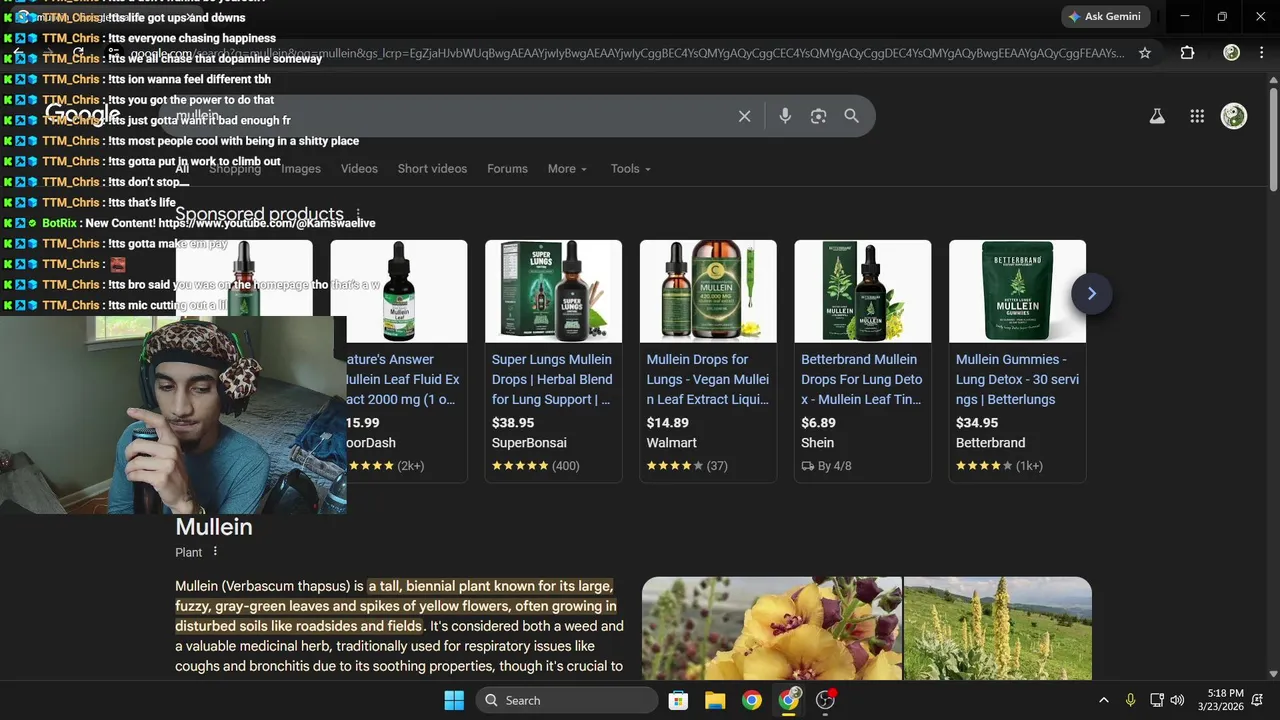The image size is (1280, 720).
Task: Open Sponsored products options menu
Action: pyautogui.click(x=357, y=215)
